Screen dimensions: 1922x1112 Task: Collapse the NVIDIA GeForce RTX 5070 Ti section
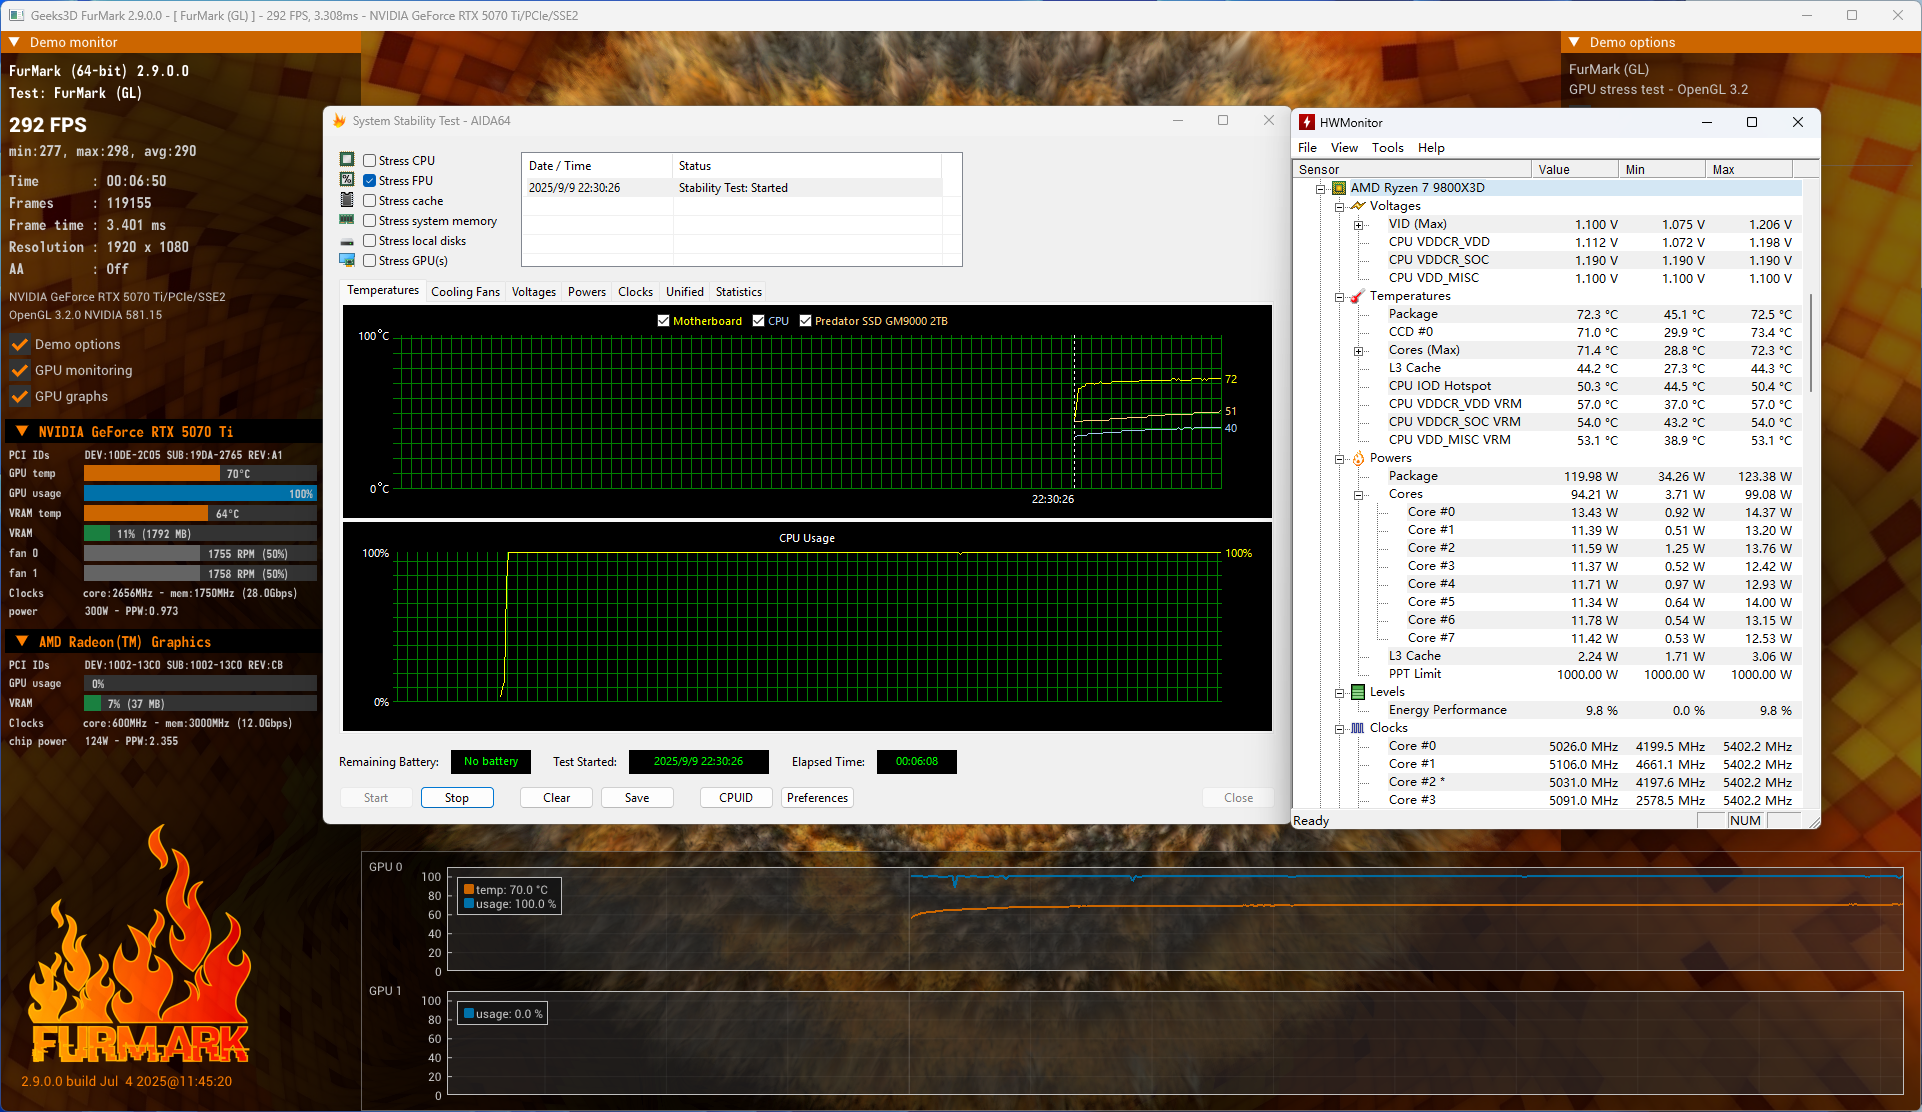pyautogui.click(x=22, y=432)
